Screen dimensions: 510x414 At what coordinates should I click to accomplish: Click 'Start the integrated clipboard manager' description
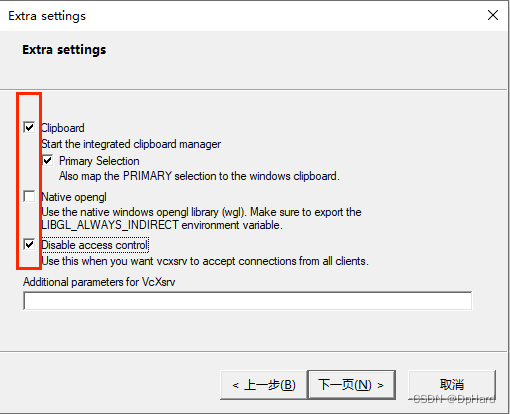[x=131, y=144]
